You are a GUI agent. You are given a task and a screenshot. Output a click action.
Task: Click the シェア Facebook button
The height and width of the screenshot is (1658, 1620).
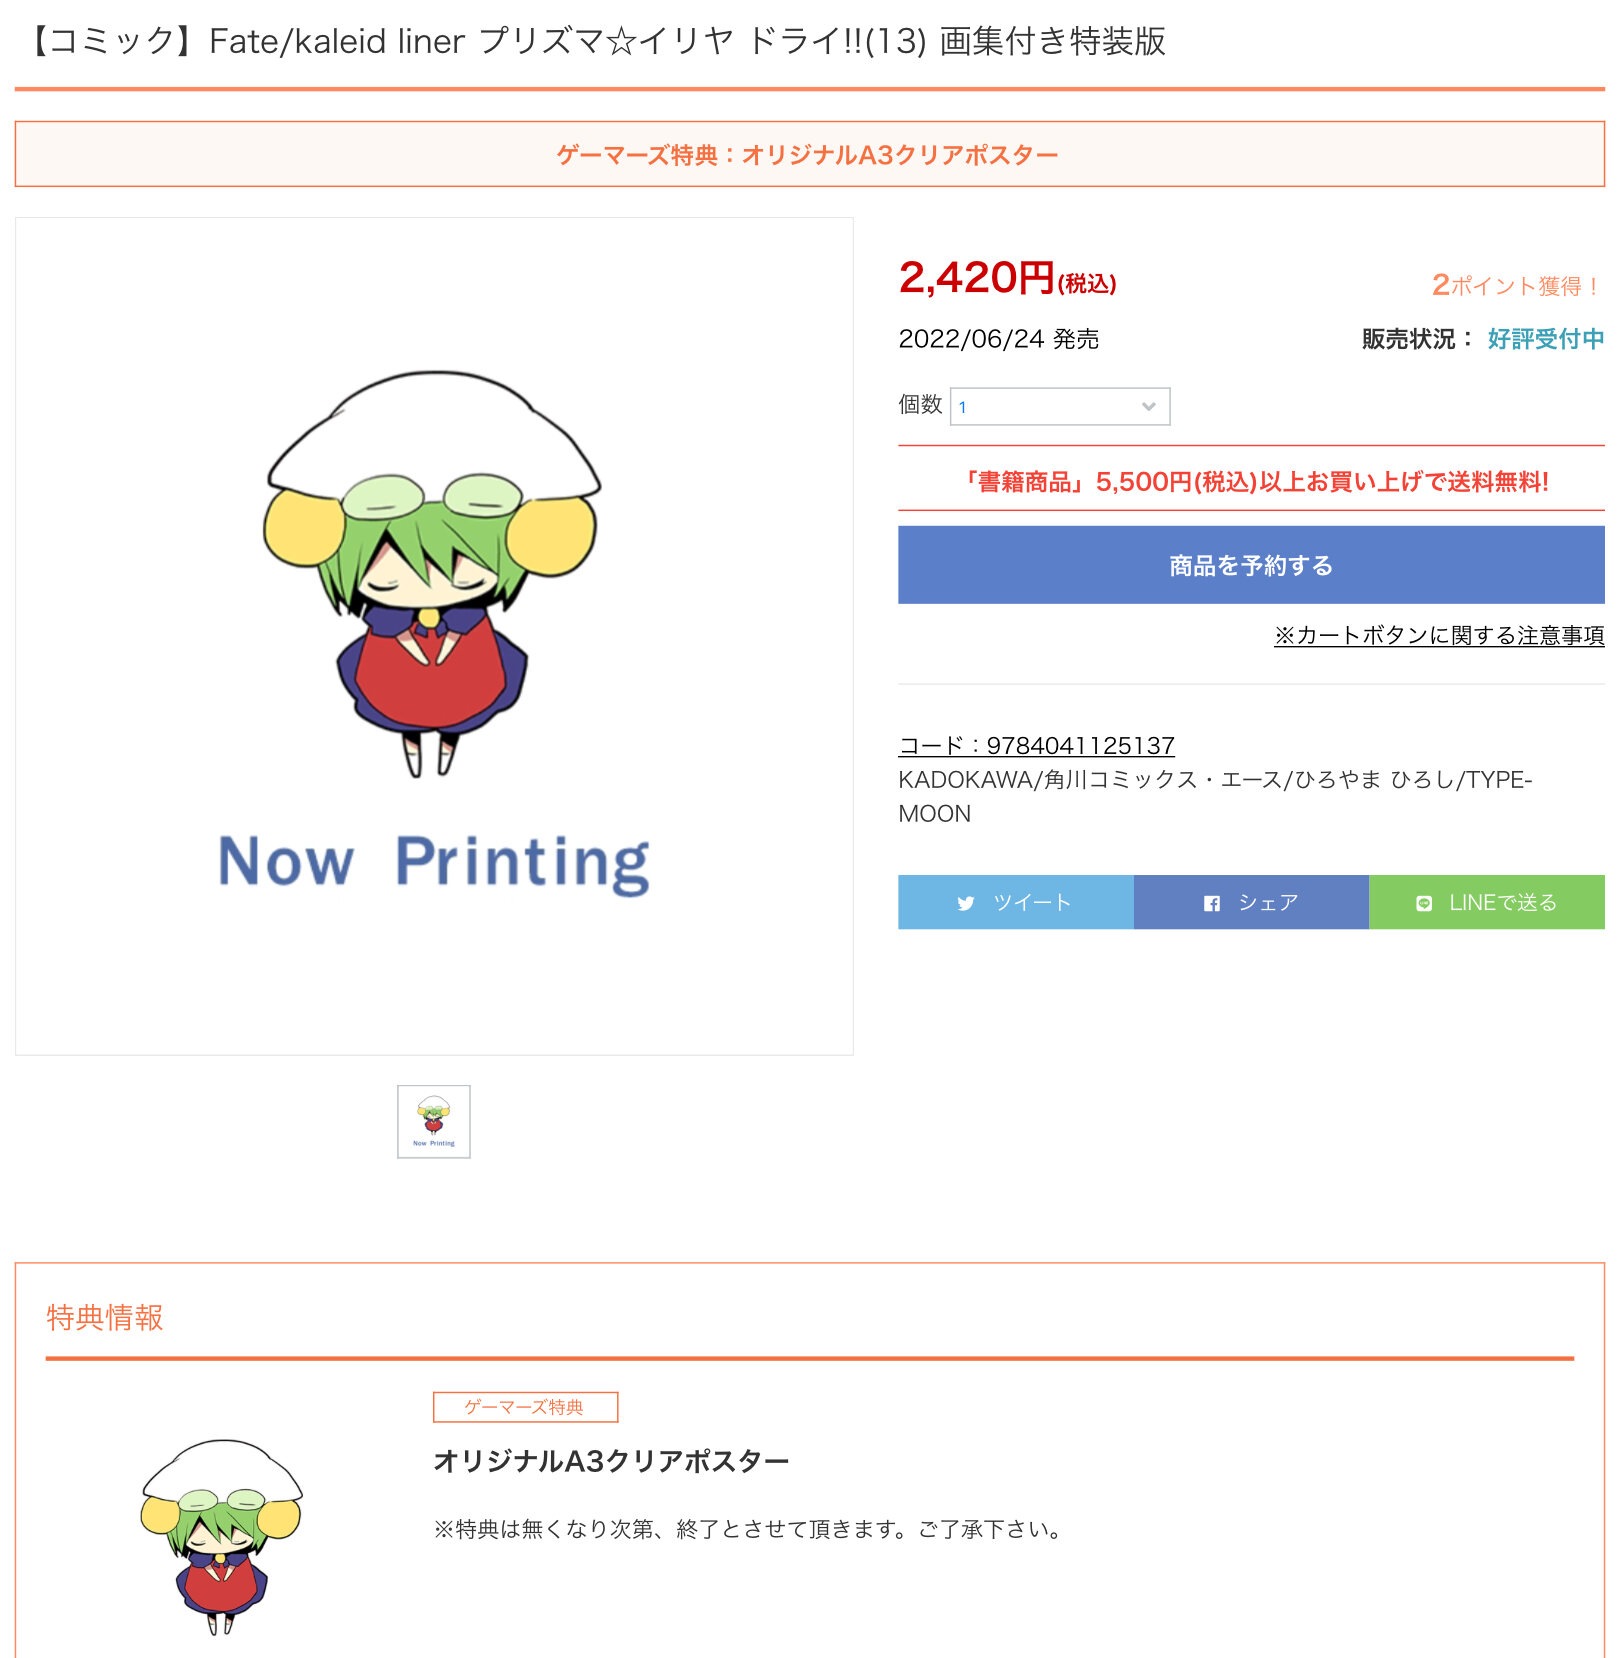coord(1251,902)
